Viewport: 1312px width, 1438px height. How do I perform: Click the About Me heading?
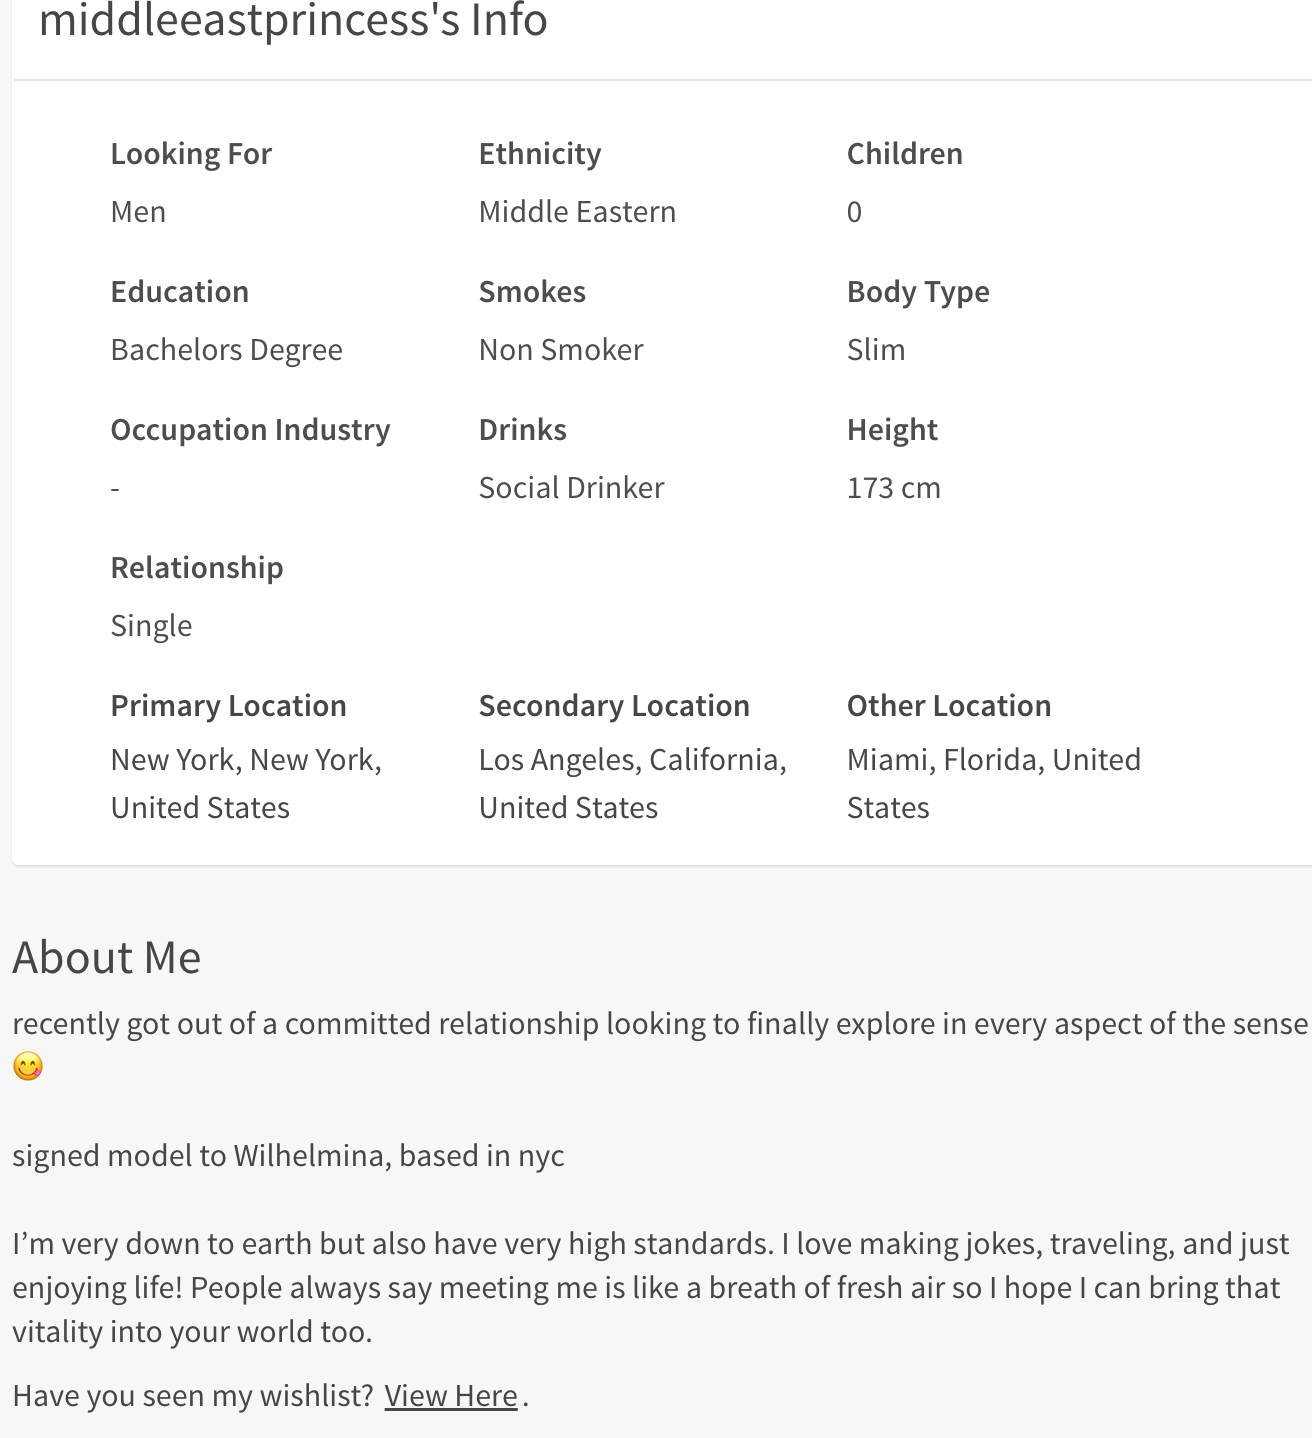click(x=107, y=958)
